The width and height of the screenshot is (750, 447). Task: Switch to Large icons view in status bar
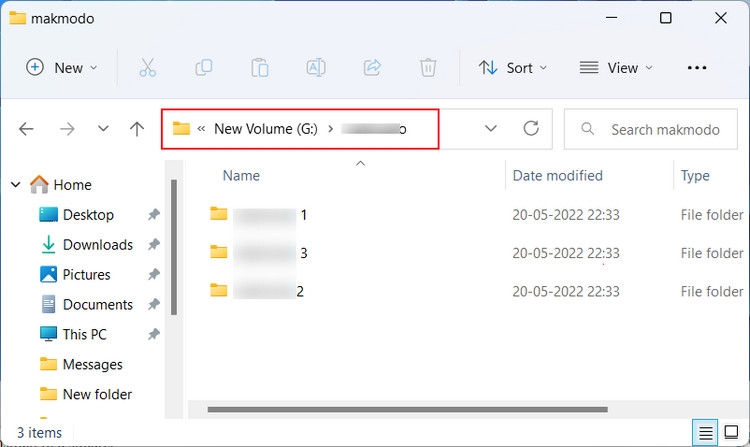coord(731,432)
